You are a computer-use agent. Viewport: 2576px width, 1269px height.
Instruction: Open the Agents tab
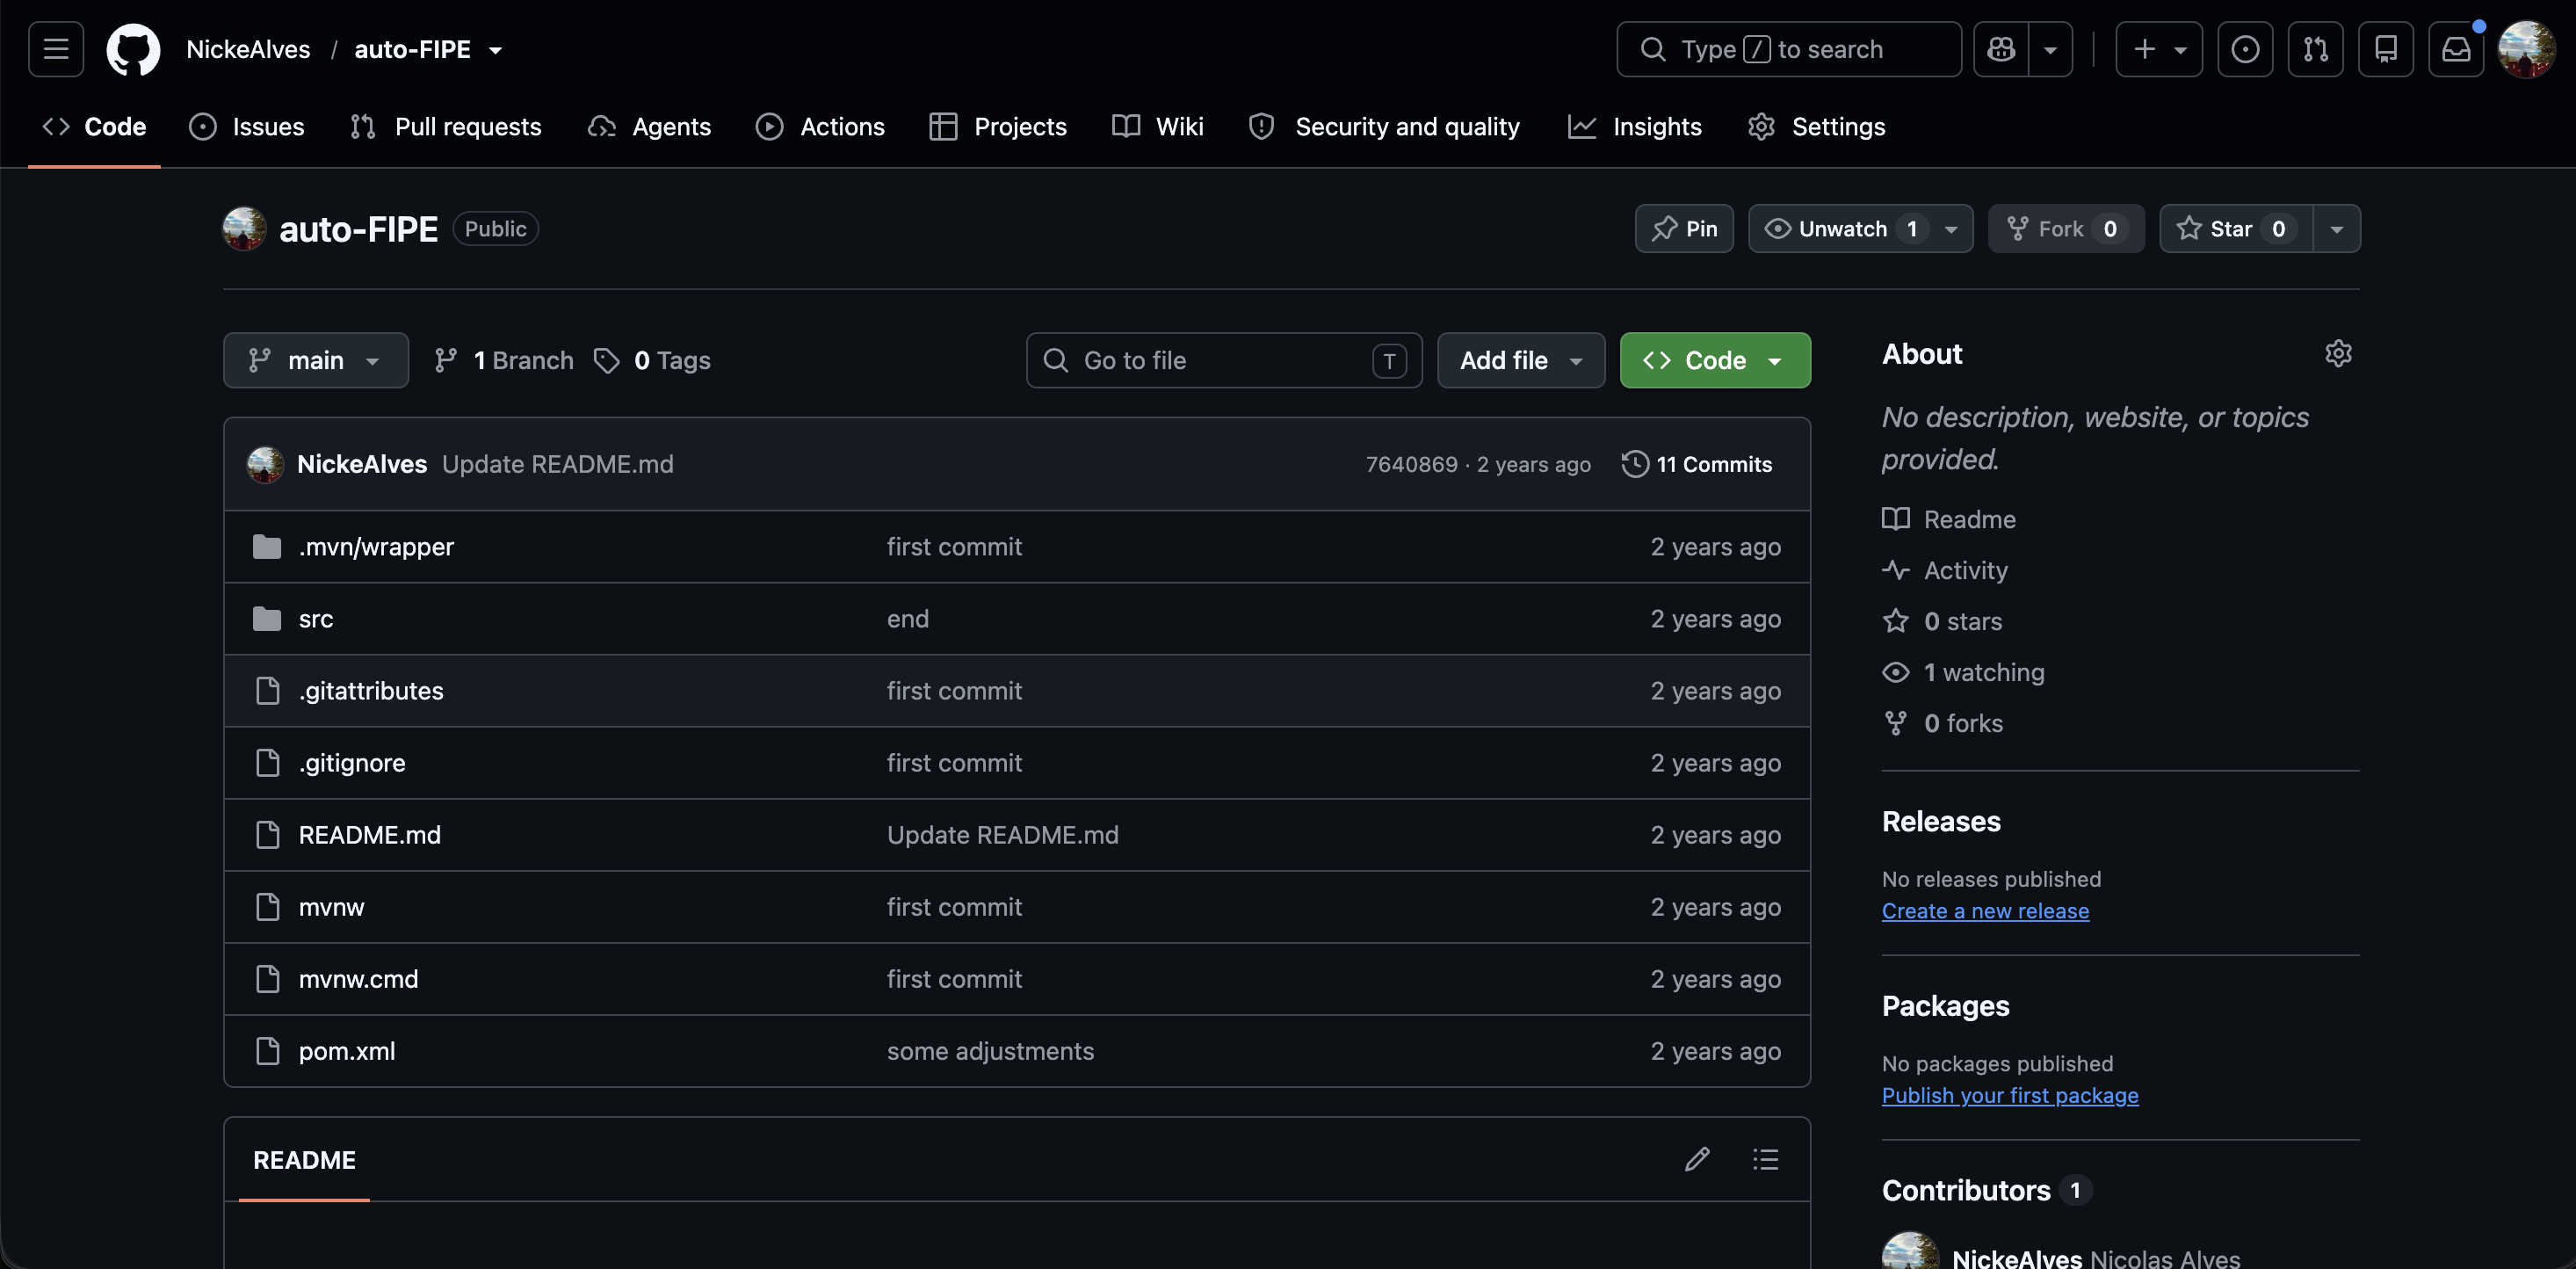(649, 127)
